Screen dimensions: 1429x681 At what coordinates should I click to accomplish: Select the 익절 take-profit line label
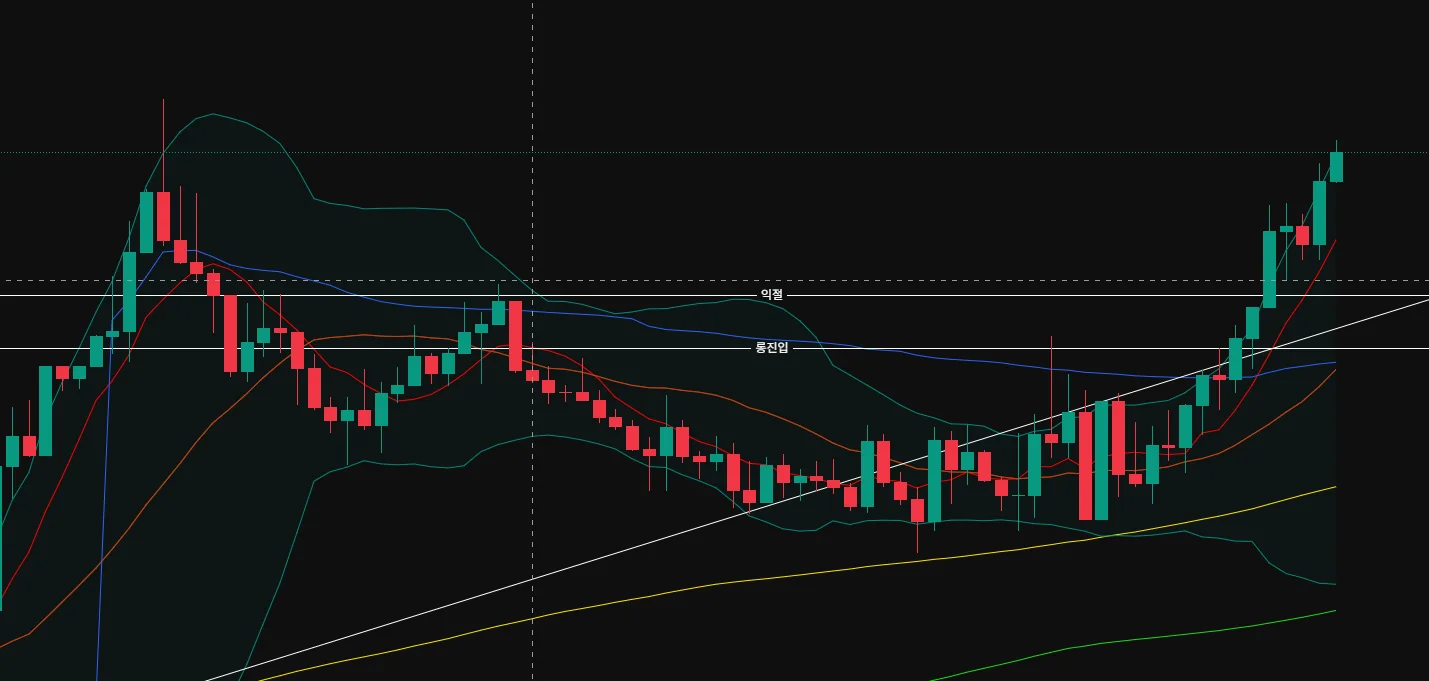pos(772,295)
